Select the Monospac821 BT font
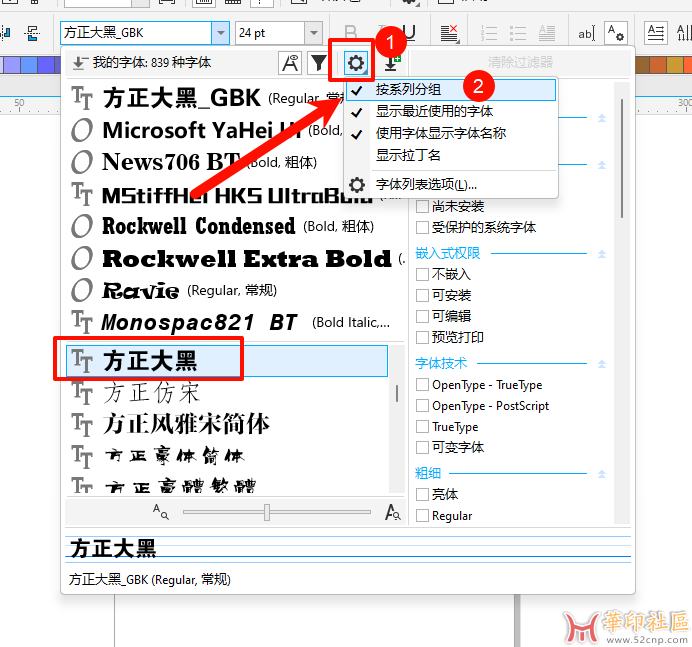Viewport: 692px width, 647px height. 235,323
